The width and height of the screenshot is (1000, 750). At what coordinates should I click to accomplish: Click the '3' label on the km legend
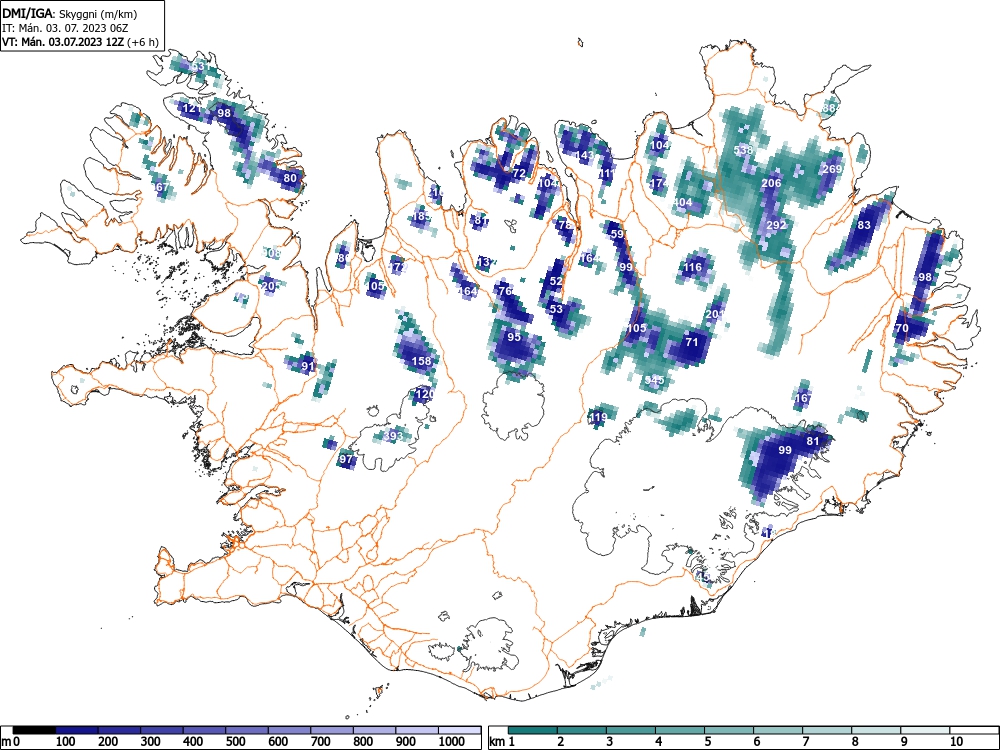click(610, 742)
